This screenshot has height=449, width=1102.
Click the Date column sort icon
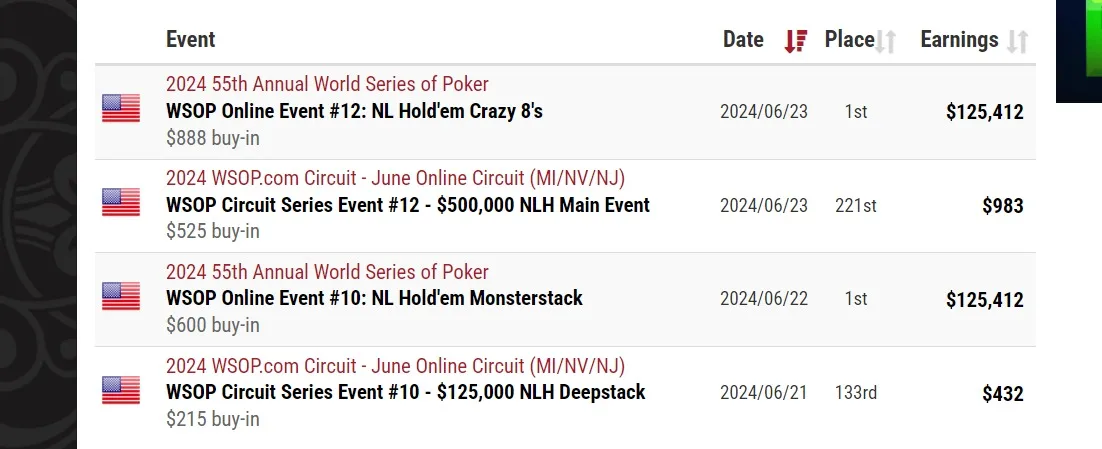pyautogui.click(x=795, y=41)
